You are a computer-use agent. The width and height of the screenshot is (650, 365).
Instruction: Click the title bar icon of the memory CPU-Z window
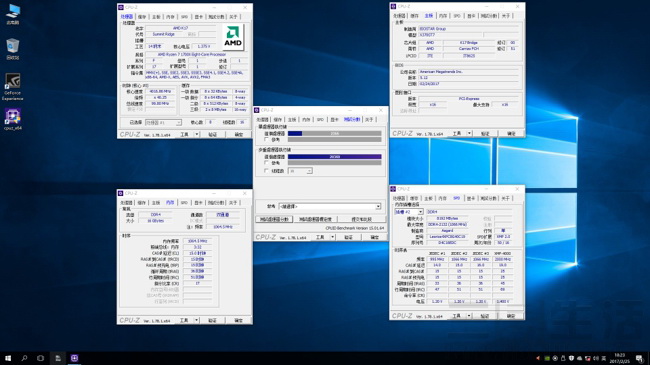pos(121,193)
